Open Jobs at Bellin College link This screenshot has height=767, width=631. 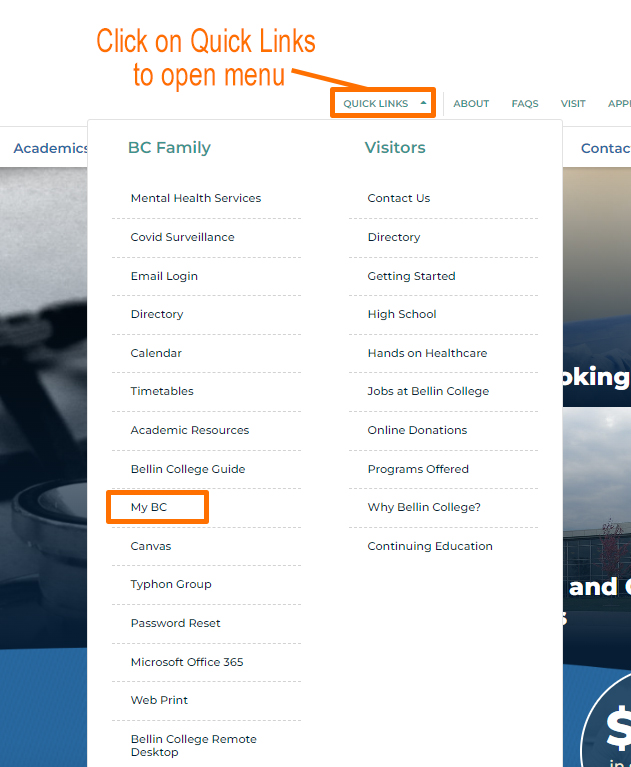(428, 391)
